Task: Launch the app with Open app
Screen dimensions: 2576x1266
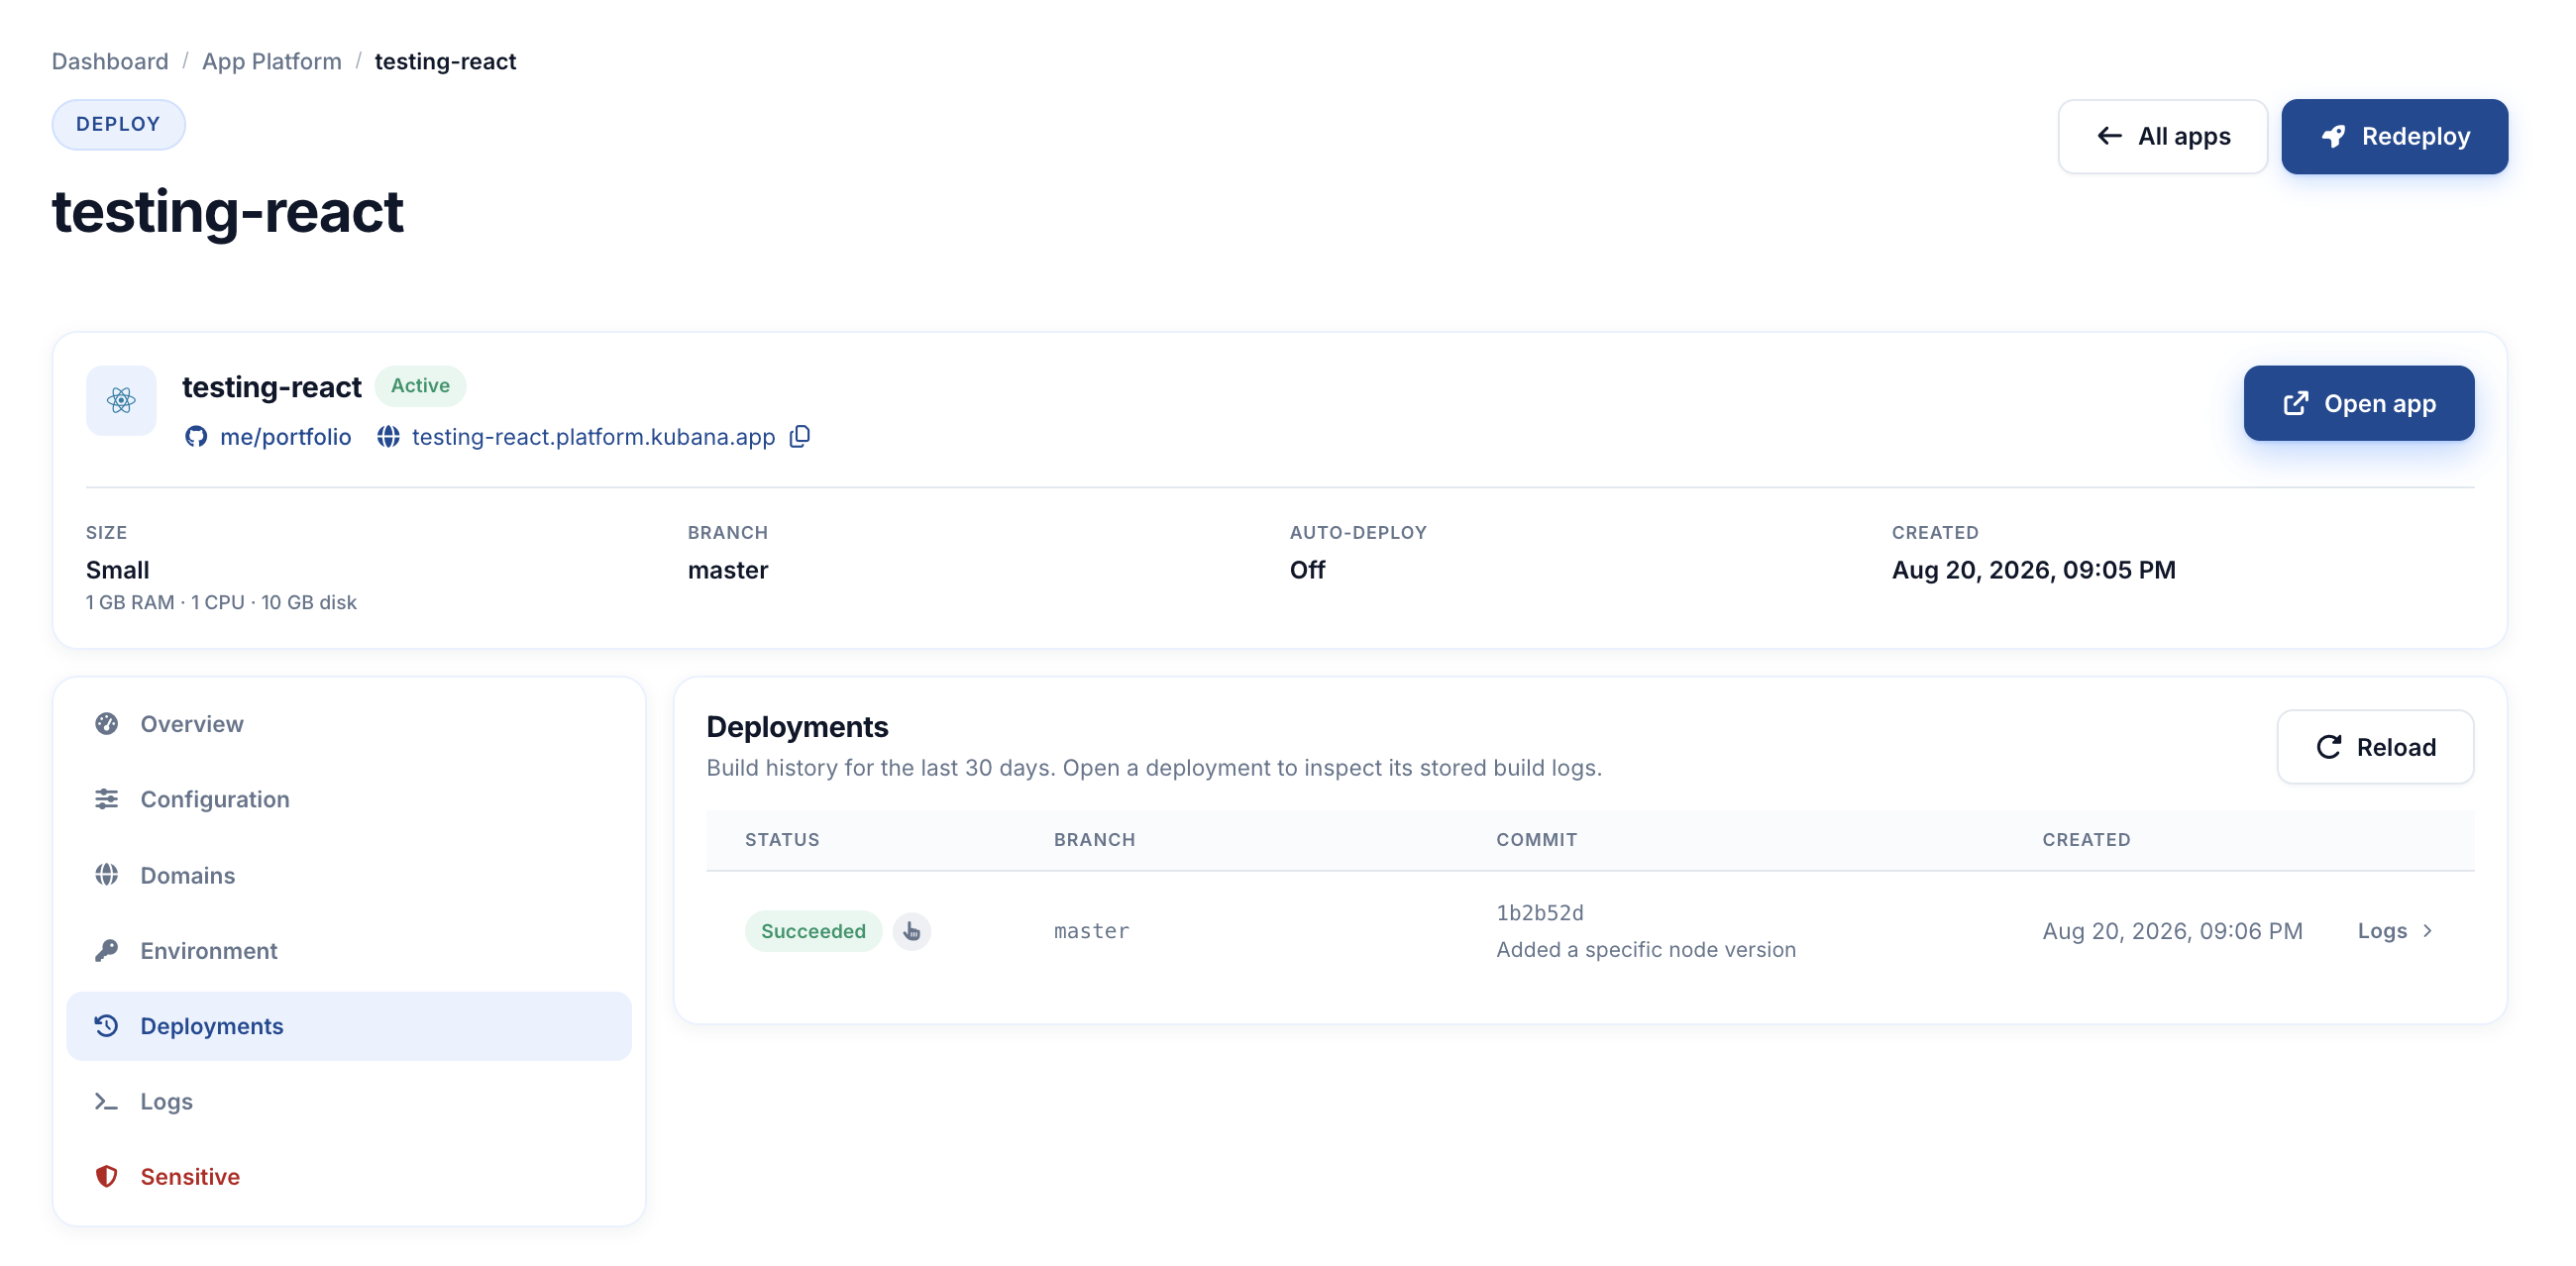Action: pyautogui.click(x=2358, y=403)
